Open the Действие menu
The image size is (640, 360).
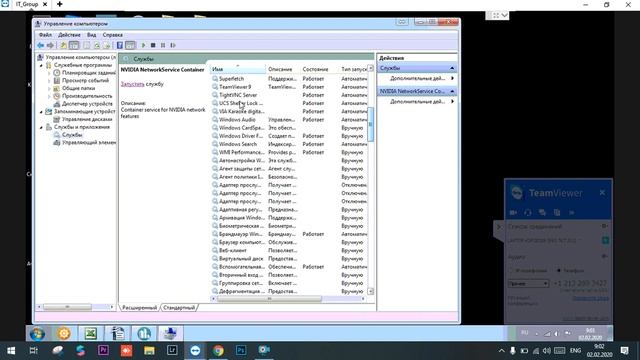pyautogui.click(x=69, y=35)
